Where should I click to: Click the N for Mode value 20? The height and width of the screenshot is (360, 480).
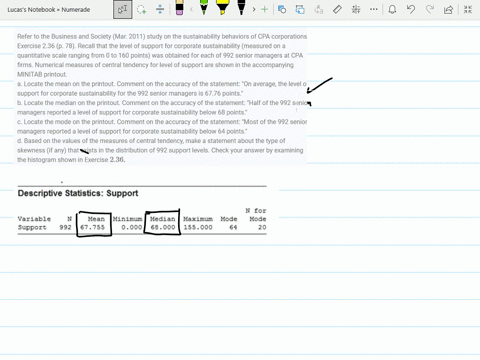pos(262,227)
